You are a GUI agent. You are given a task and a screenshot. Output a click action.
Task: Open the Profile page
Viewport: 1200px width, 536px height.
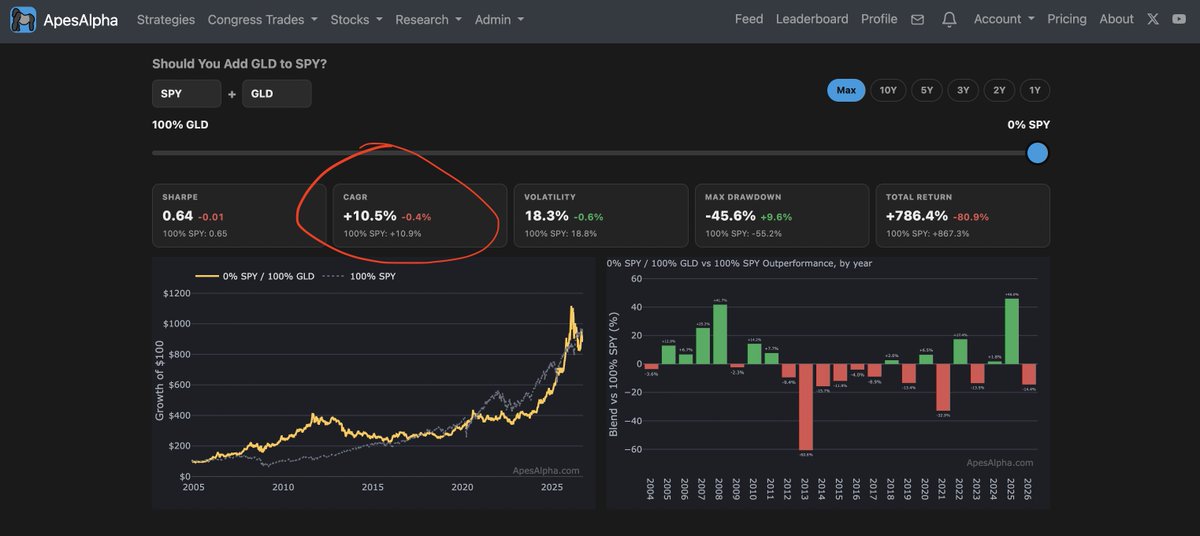tap(879, 19)
